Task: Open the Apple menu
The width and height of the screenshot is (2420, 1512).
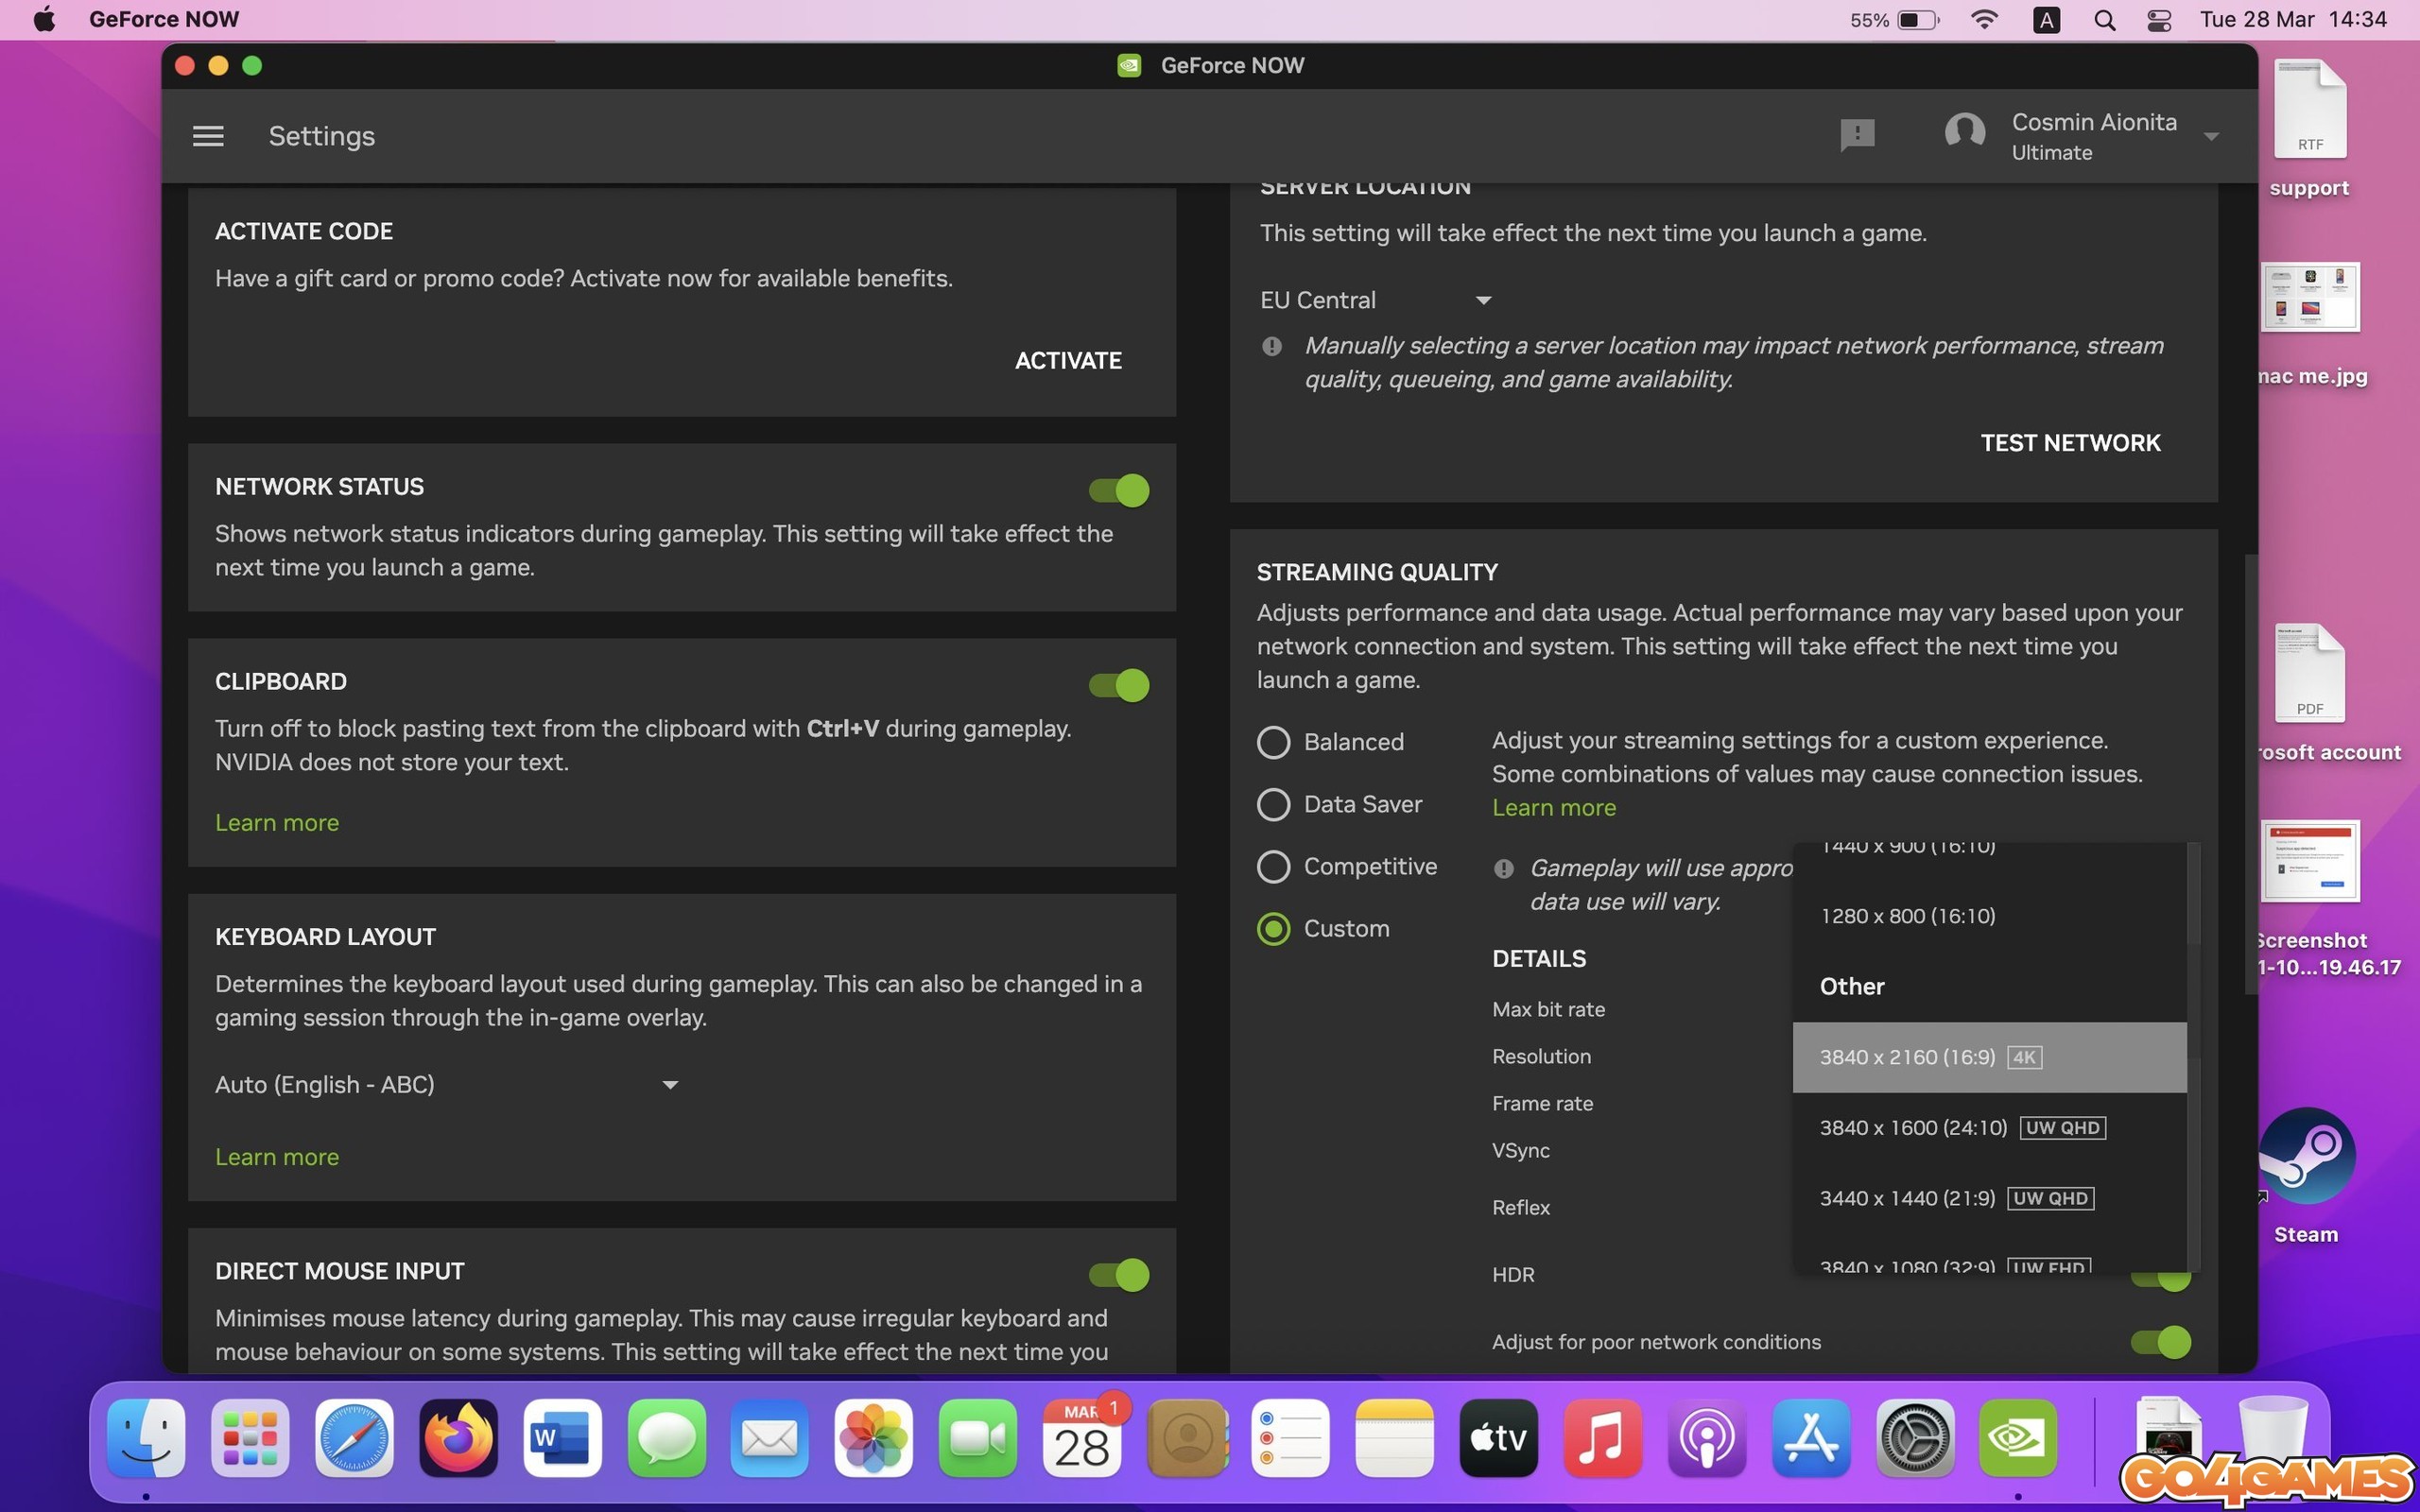Action: (x=44, y=19)
